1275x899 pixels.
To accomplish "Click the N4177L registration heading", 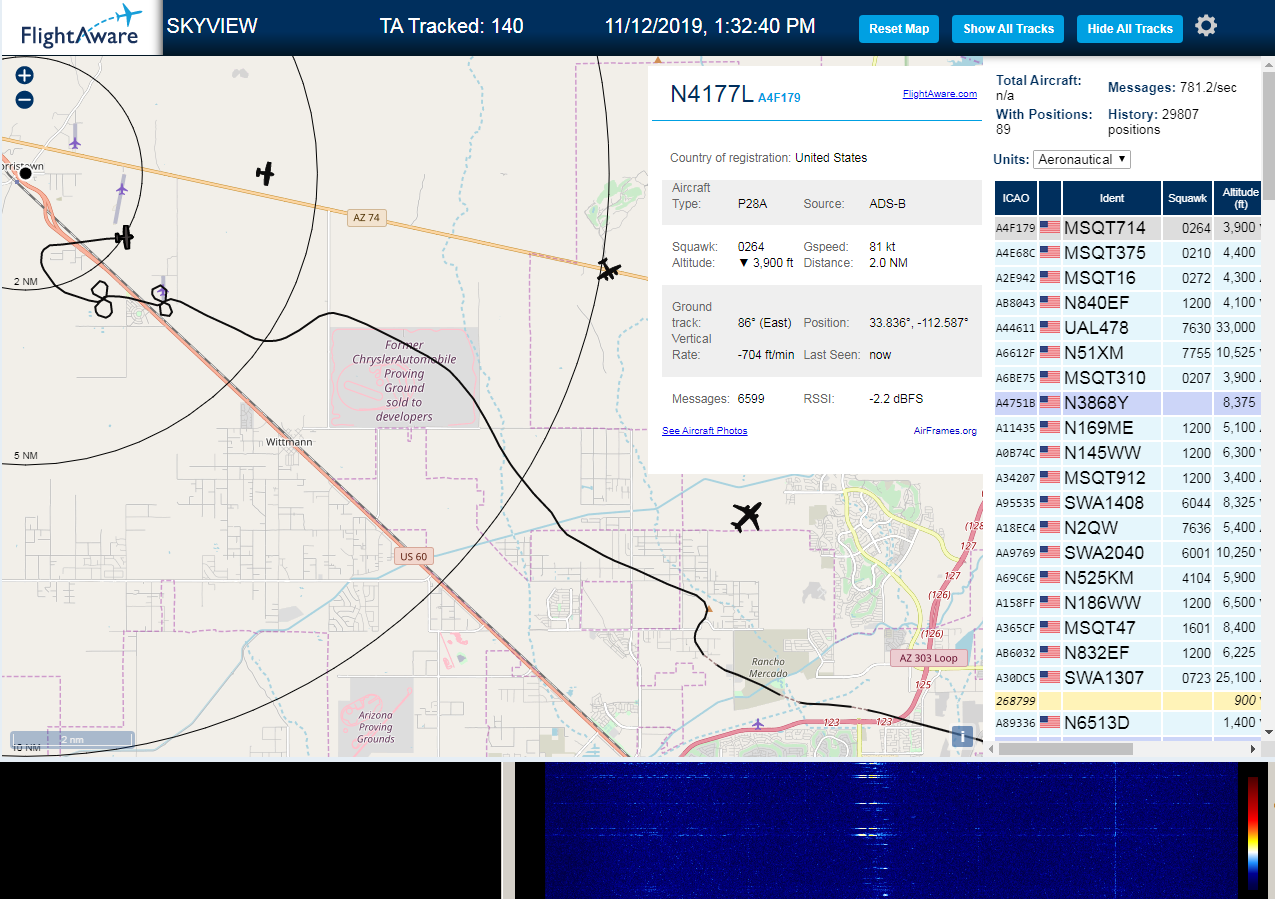I will coord(711,94).
